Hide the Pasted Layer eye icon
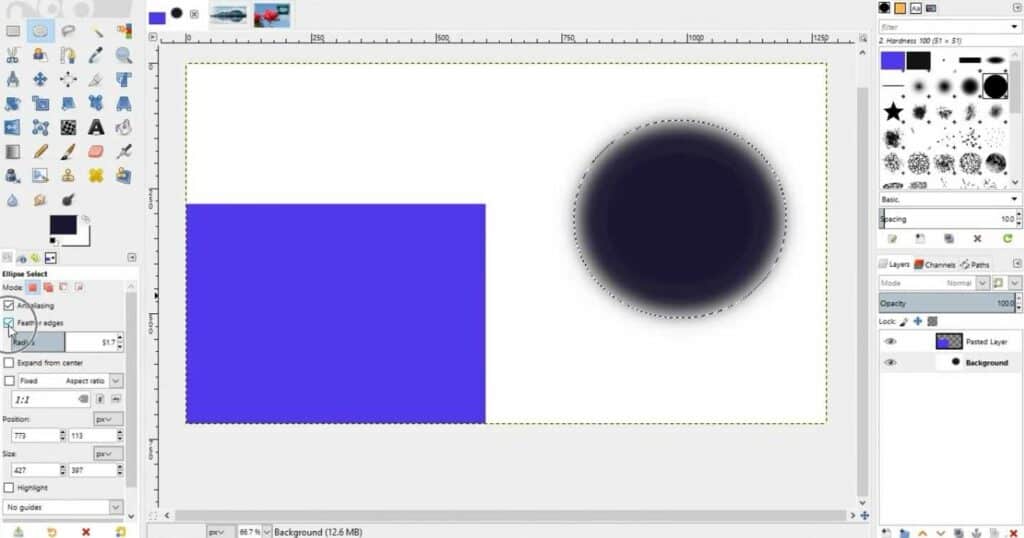 [889, 341]
